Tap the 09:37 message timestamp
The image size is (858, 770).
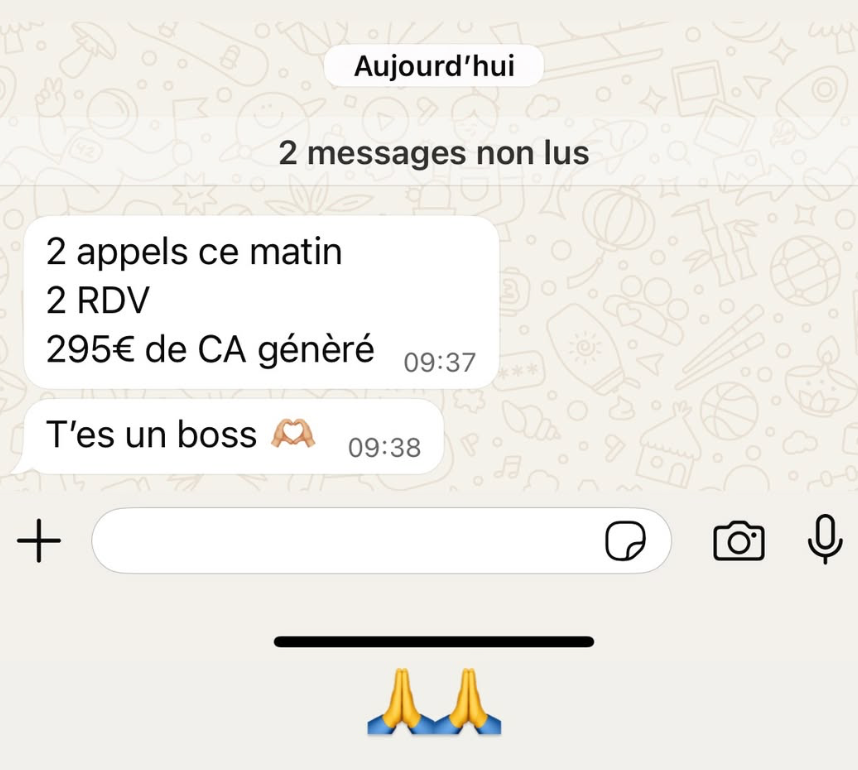point(439,363)
